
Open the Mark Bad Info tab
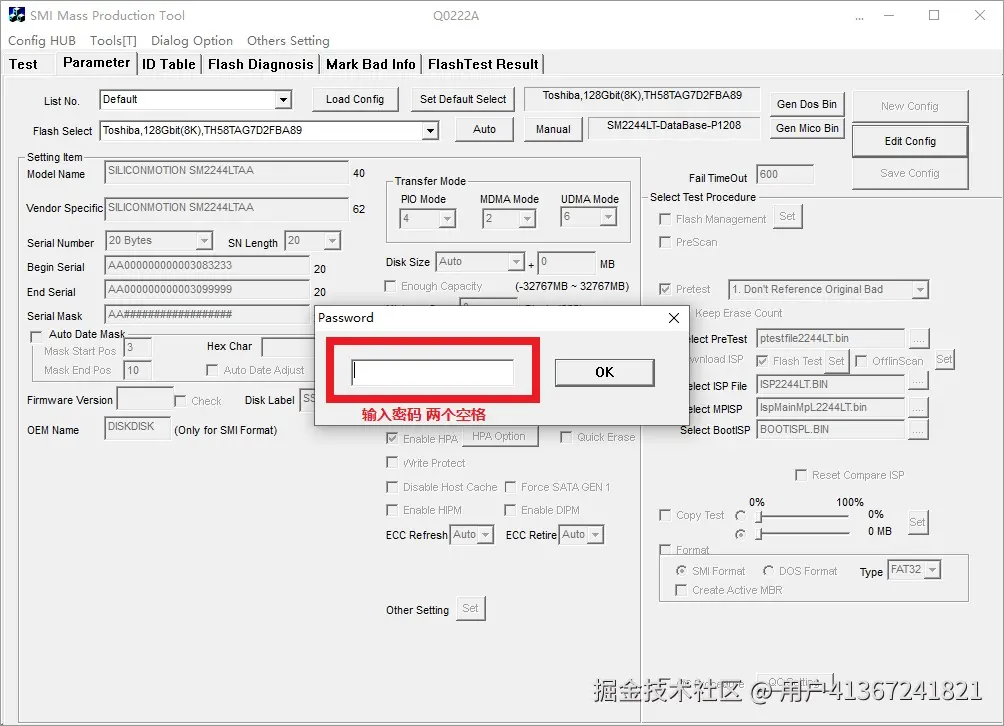[x=371, y=64]
